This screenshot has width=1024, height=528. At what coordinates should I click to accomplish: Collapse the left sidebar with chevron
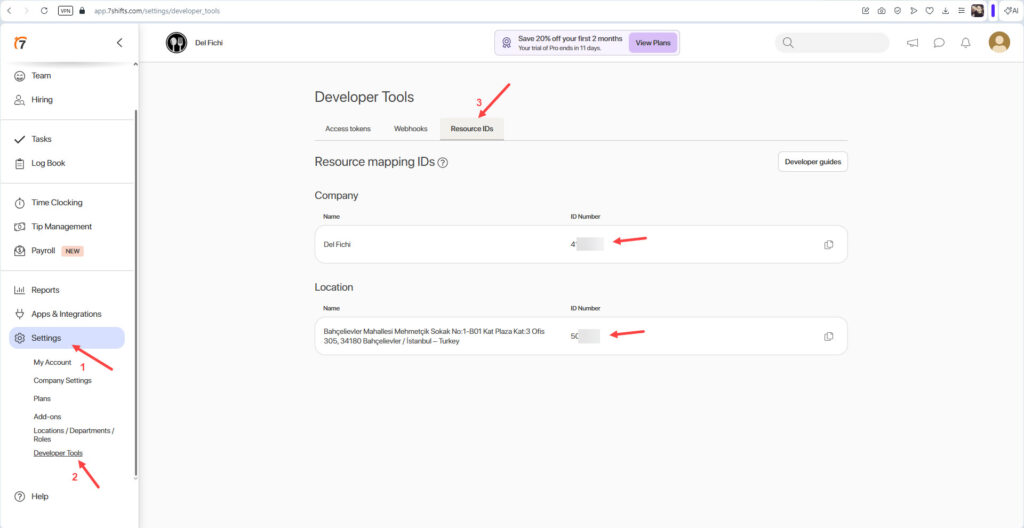120,42
